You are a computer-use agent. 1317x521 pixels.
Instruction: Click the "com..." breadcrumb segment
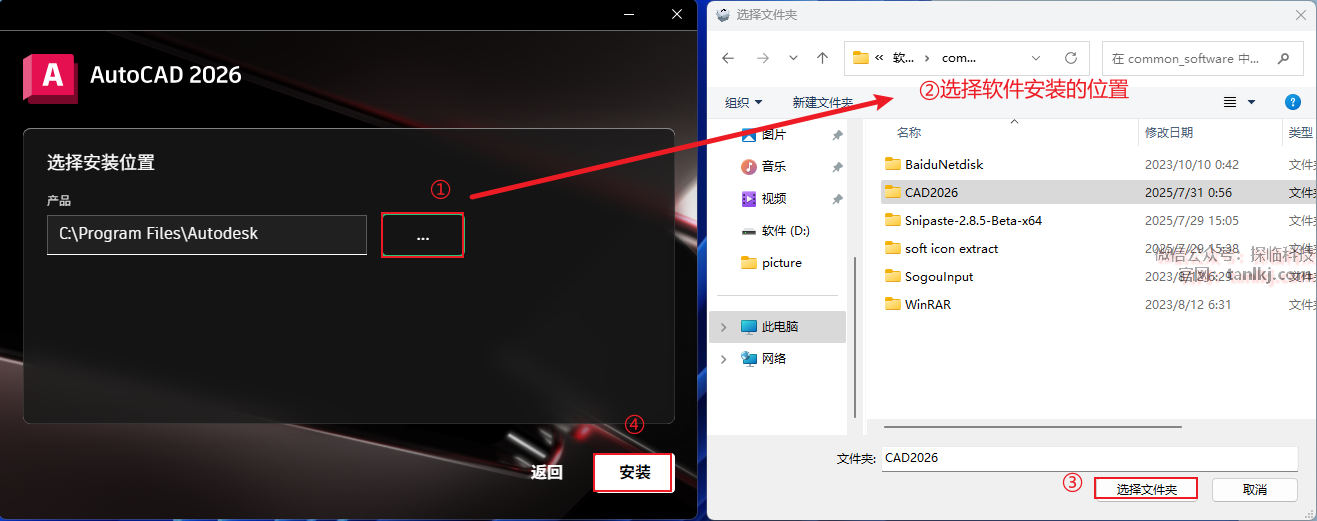tap(959, 58)
